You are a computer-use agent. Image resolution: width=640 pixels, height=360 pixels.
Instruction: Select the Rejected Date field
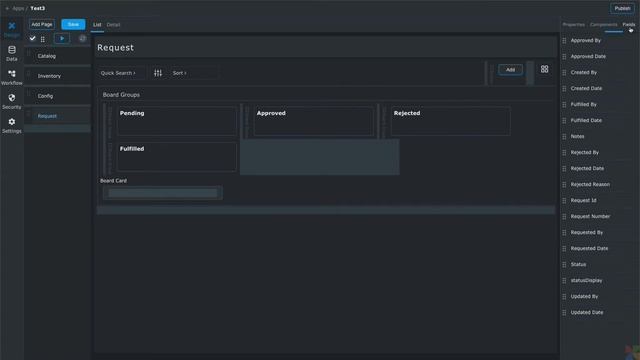(x=587, y=168)
